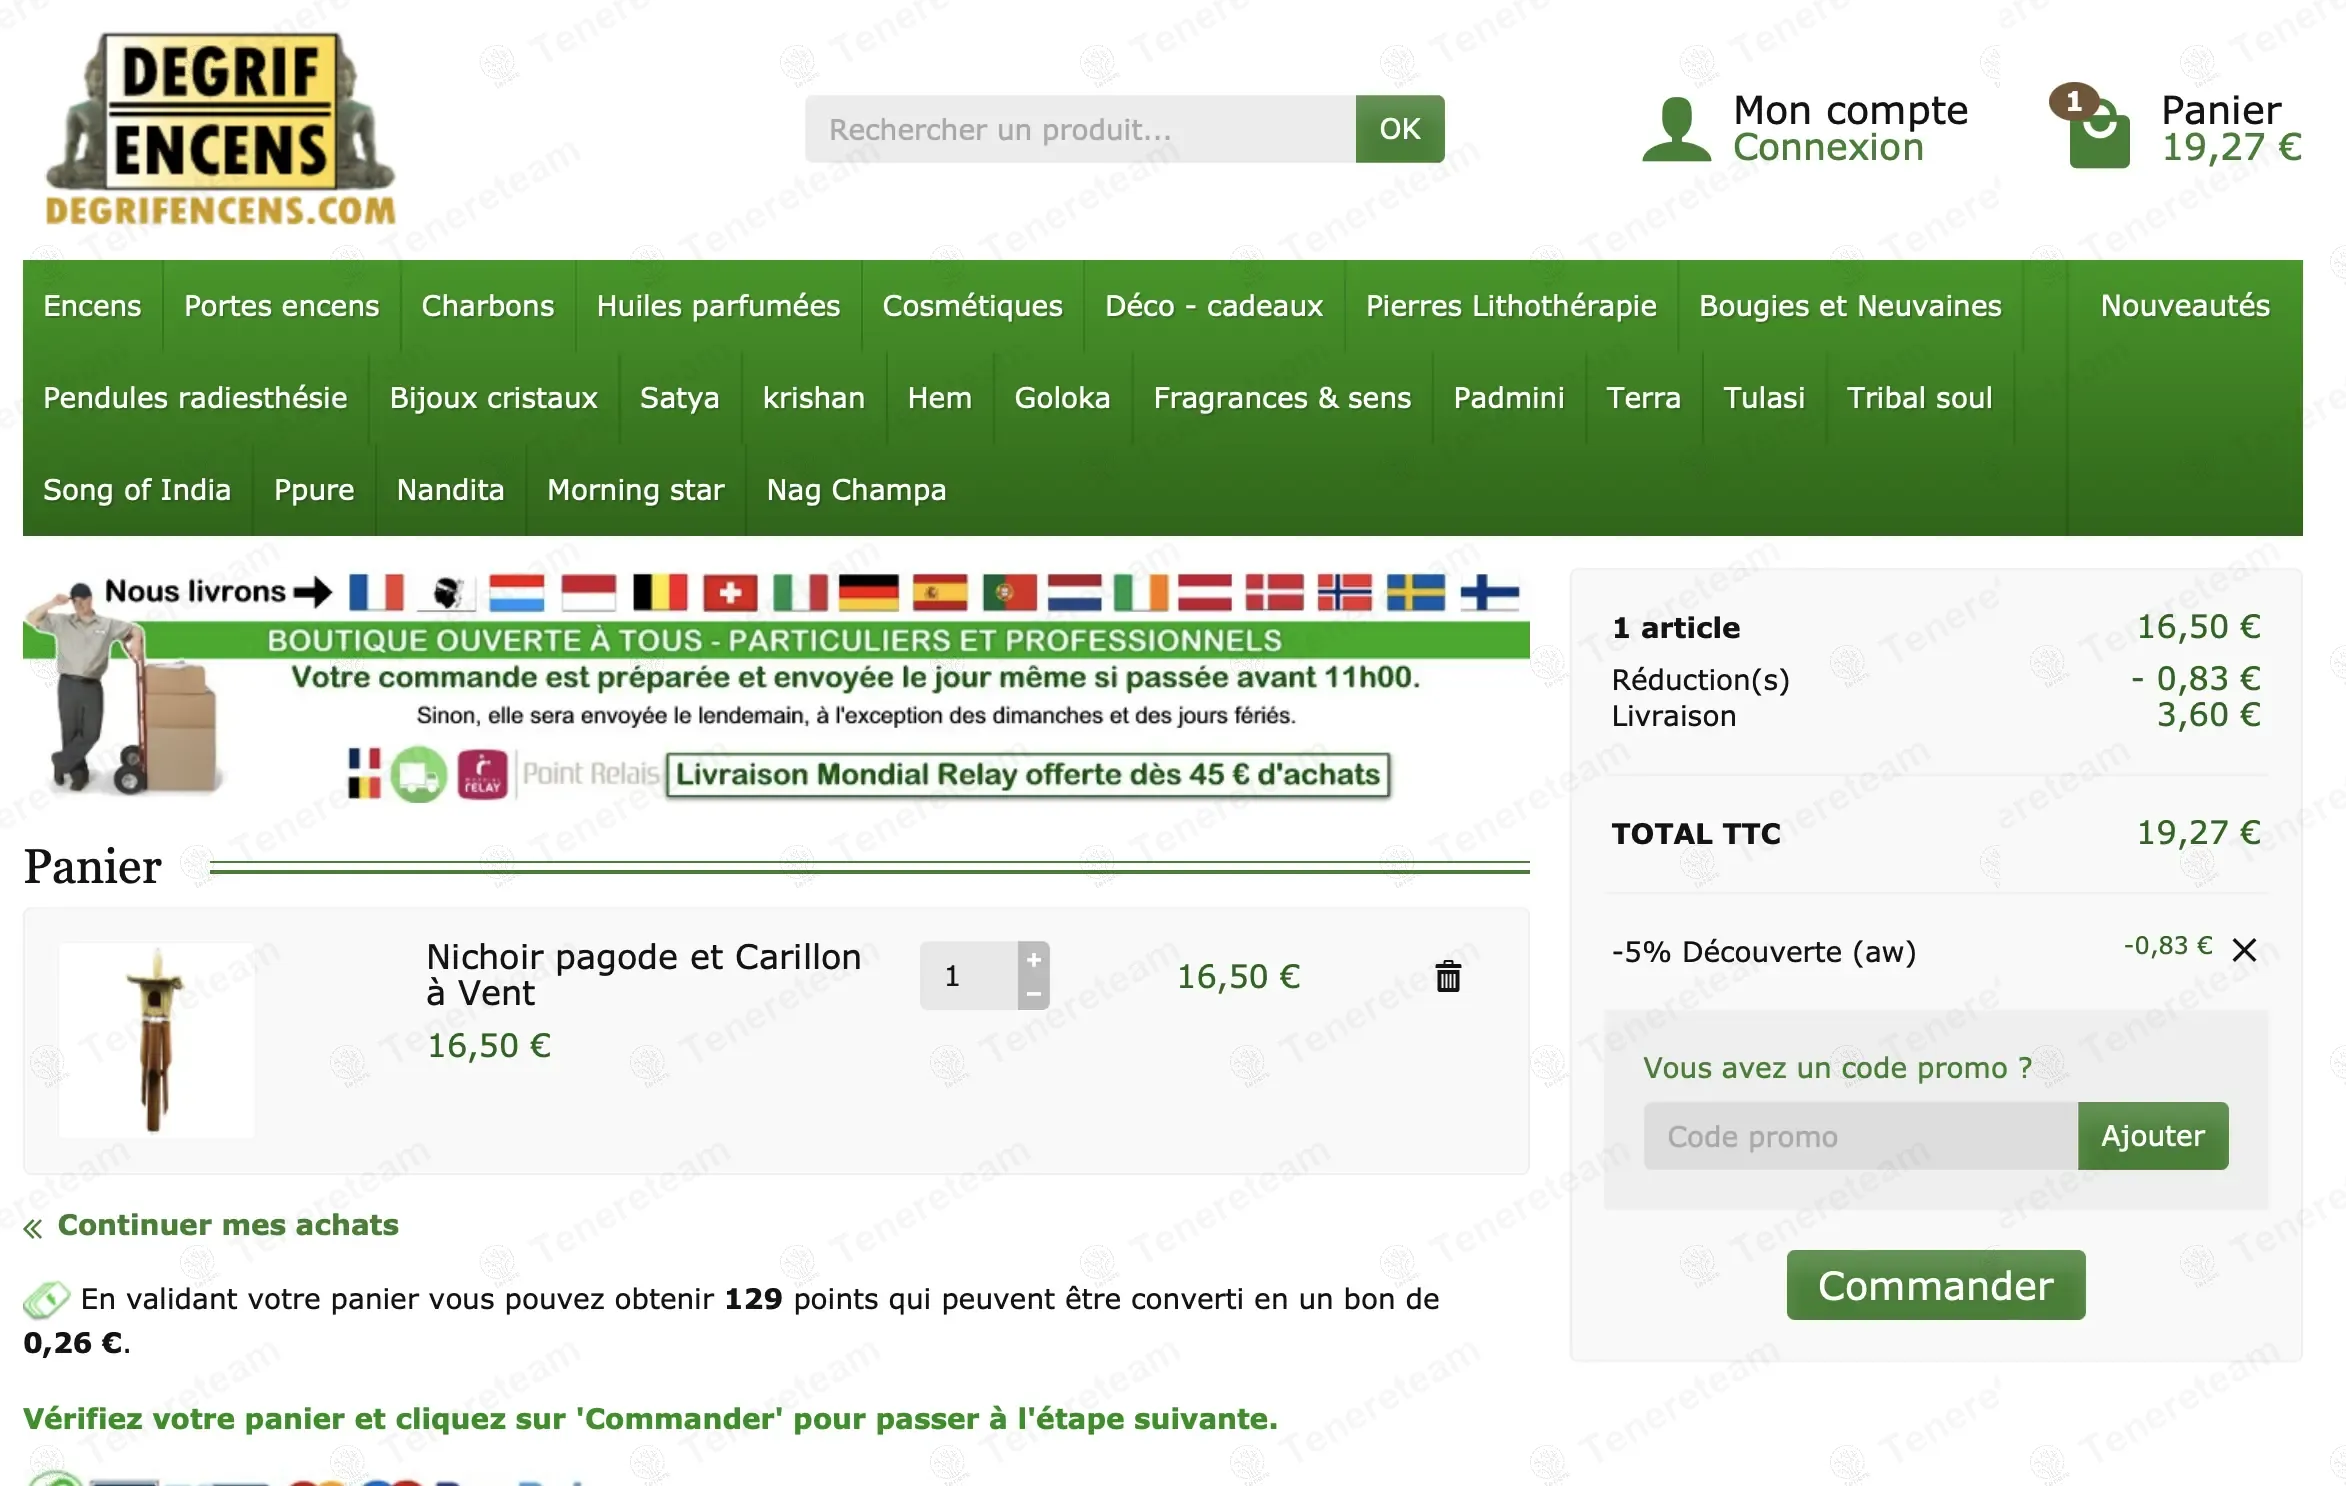Open the Pendules radiesthésie category
2346x1486 pixels.
pyautogui.click(x=195, y=398)
